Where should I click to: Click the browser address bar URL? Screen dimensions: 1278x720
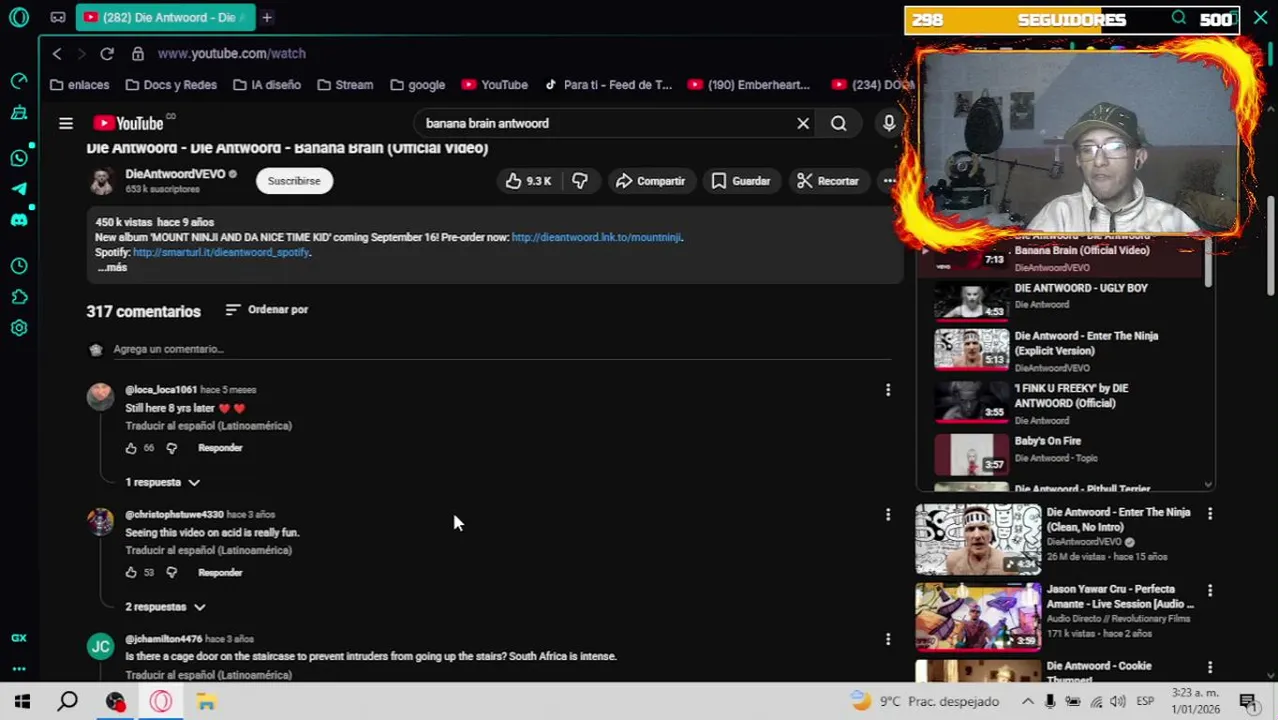(x=231, y=54)
